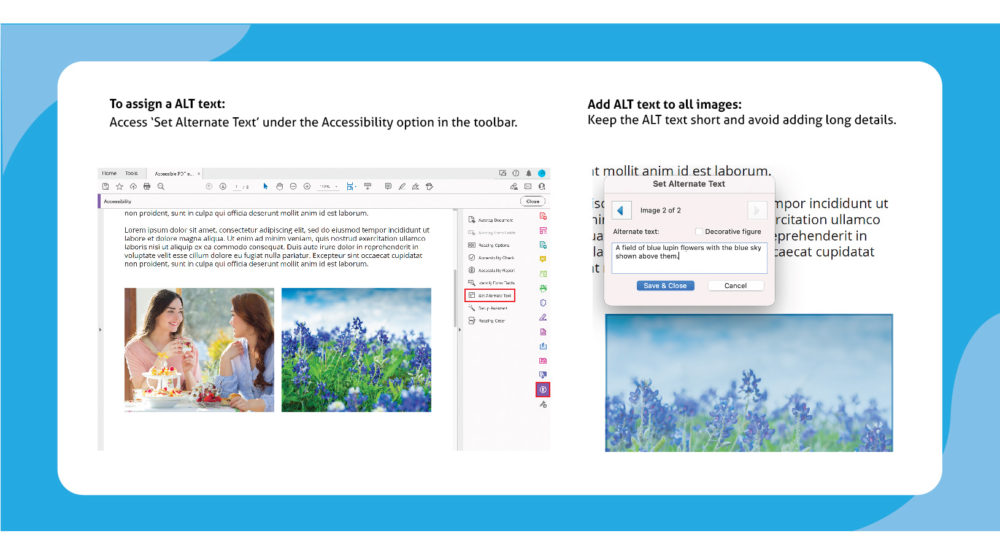Select the Accessible PDF document tab
1000x560 pixels.
pyautogui.click(x=173, y=173)
